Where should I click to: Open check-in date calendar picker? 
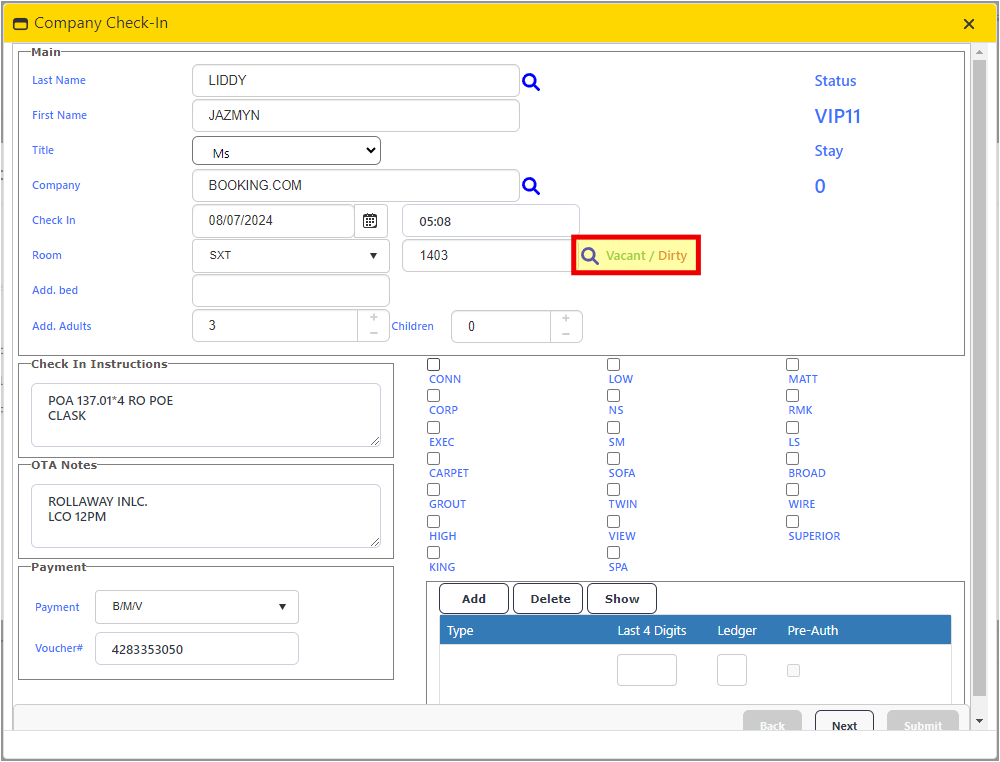(x=370, y=221)
